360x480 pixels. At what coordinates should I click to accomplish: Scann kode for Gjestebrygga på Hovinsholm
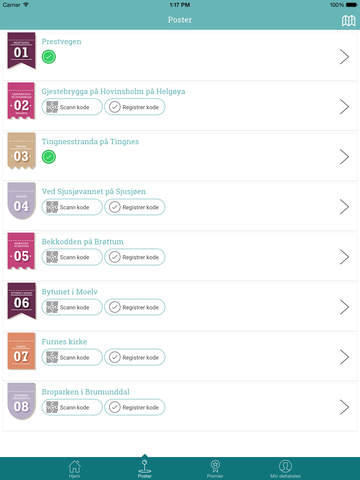[x=72, y=107]
